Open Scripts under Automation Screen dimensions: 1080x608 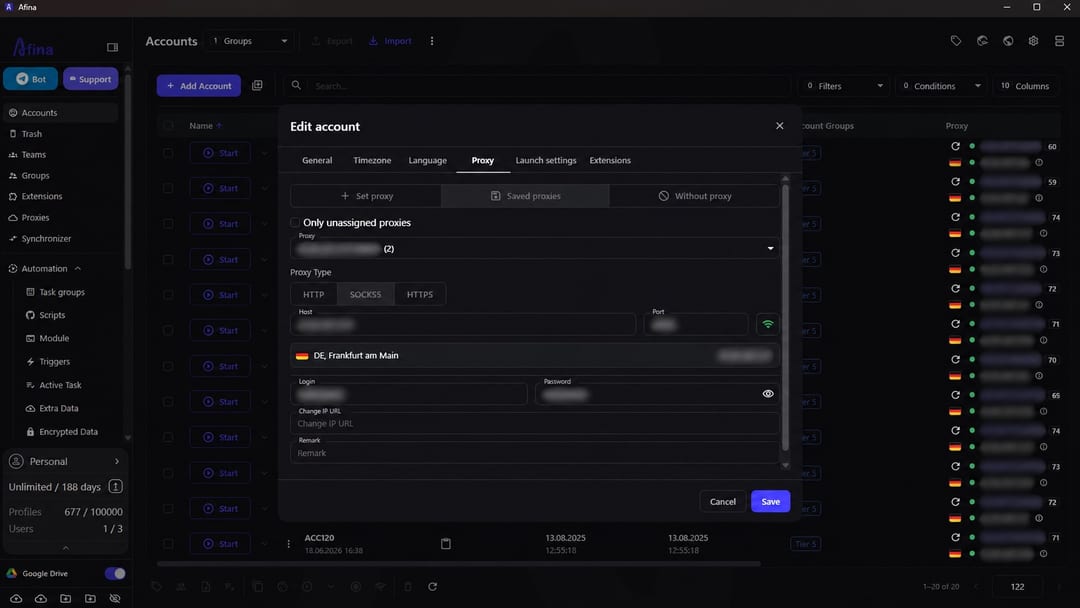pos(52,315)
